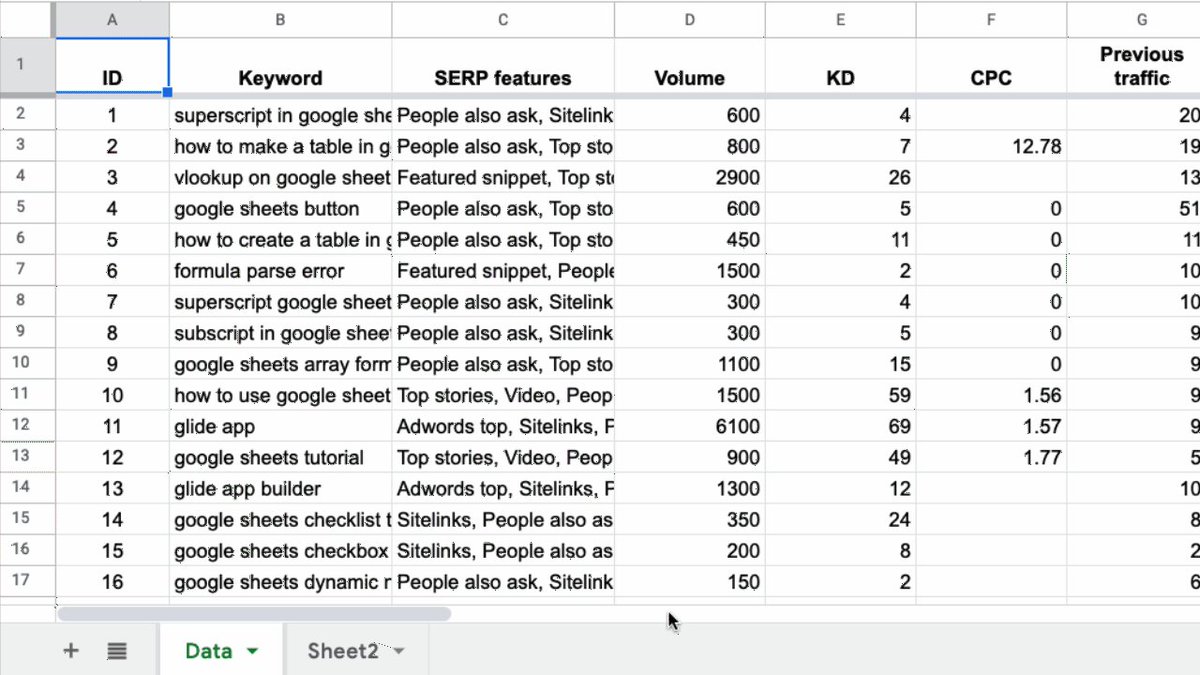Image resolution: width=1200 pixels, height=675 pixels.
Task: Click the Volume header cell
Action: pos(690,67)
